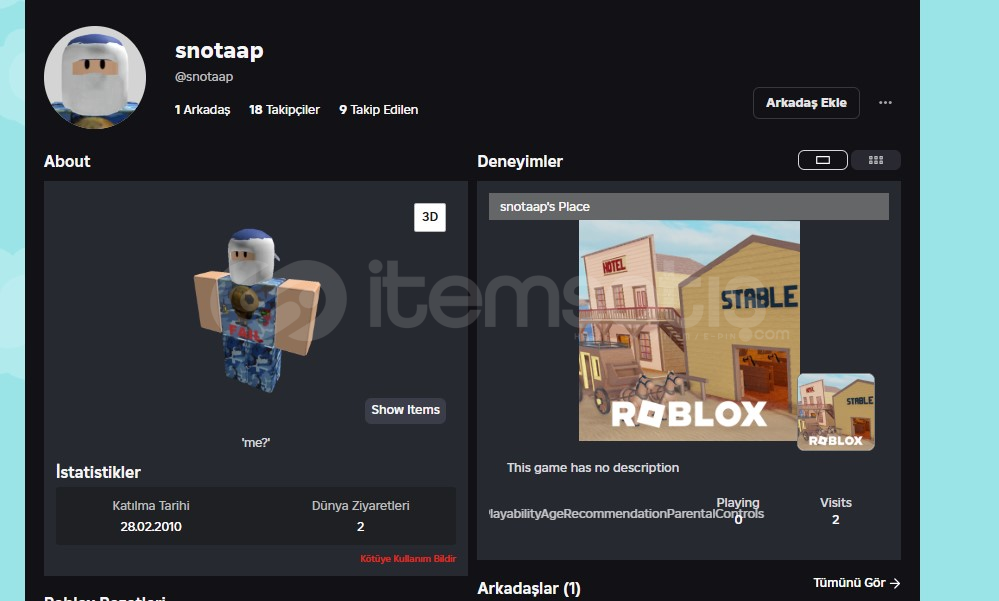Image resolution: width=999 pixels, height=601 pixels.
Task: Open the snotaap's Place game image
Action: [689, 331]
